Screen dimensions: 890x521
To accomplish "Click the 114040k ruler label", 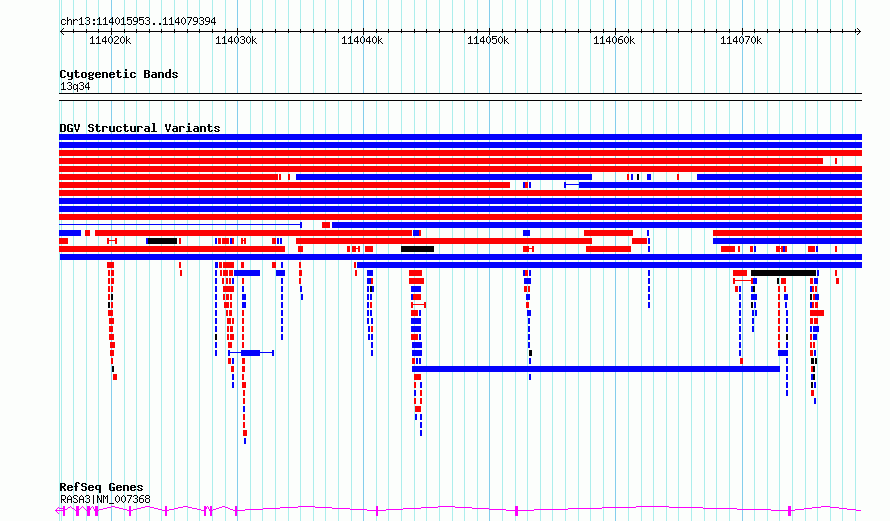I will 362,41.
